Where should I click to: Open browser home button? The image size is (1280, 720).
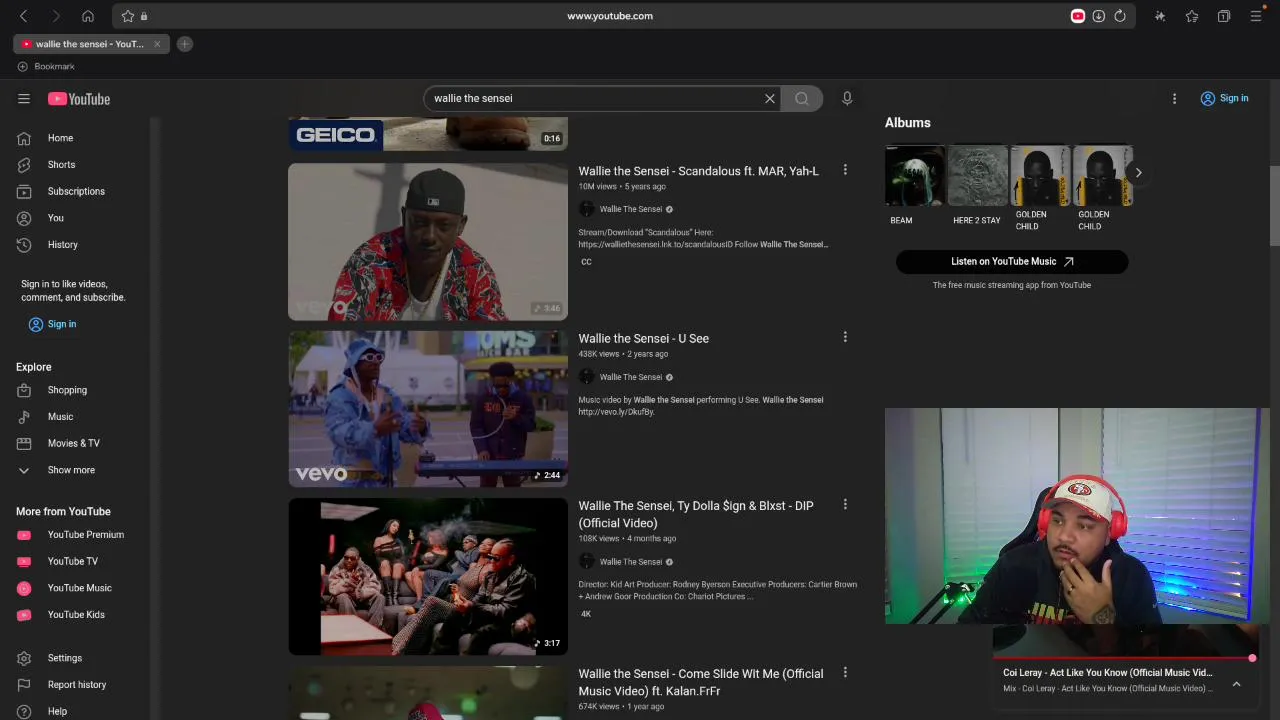click(88, 16)
